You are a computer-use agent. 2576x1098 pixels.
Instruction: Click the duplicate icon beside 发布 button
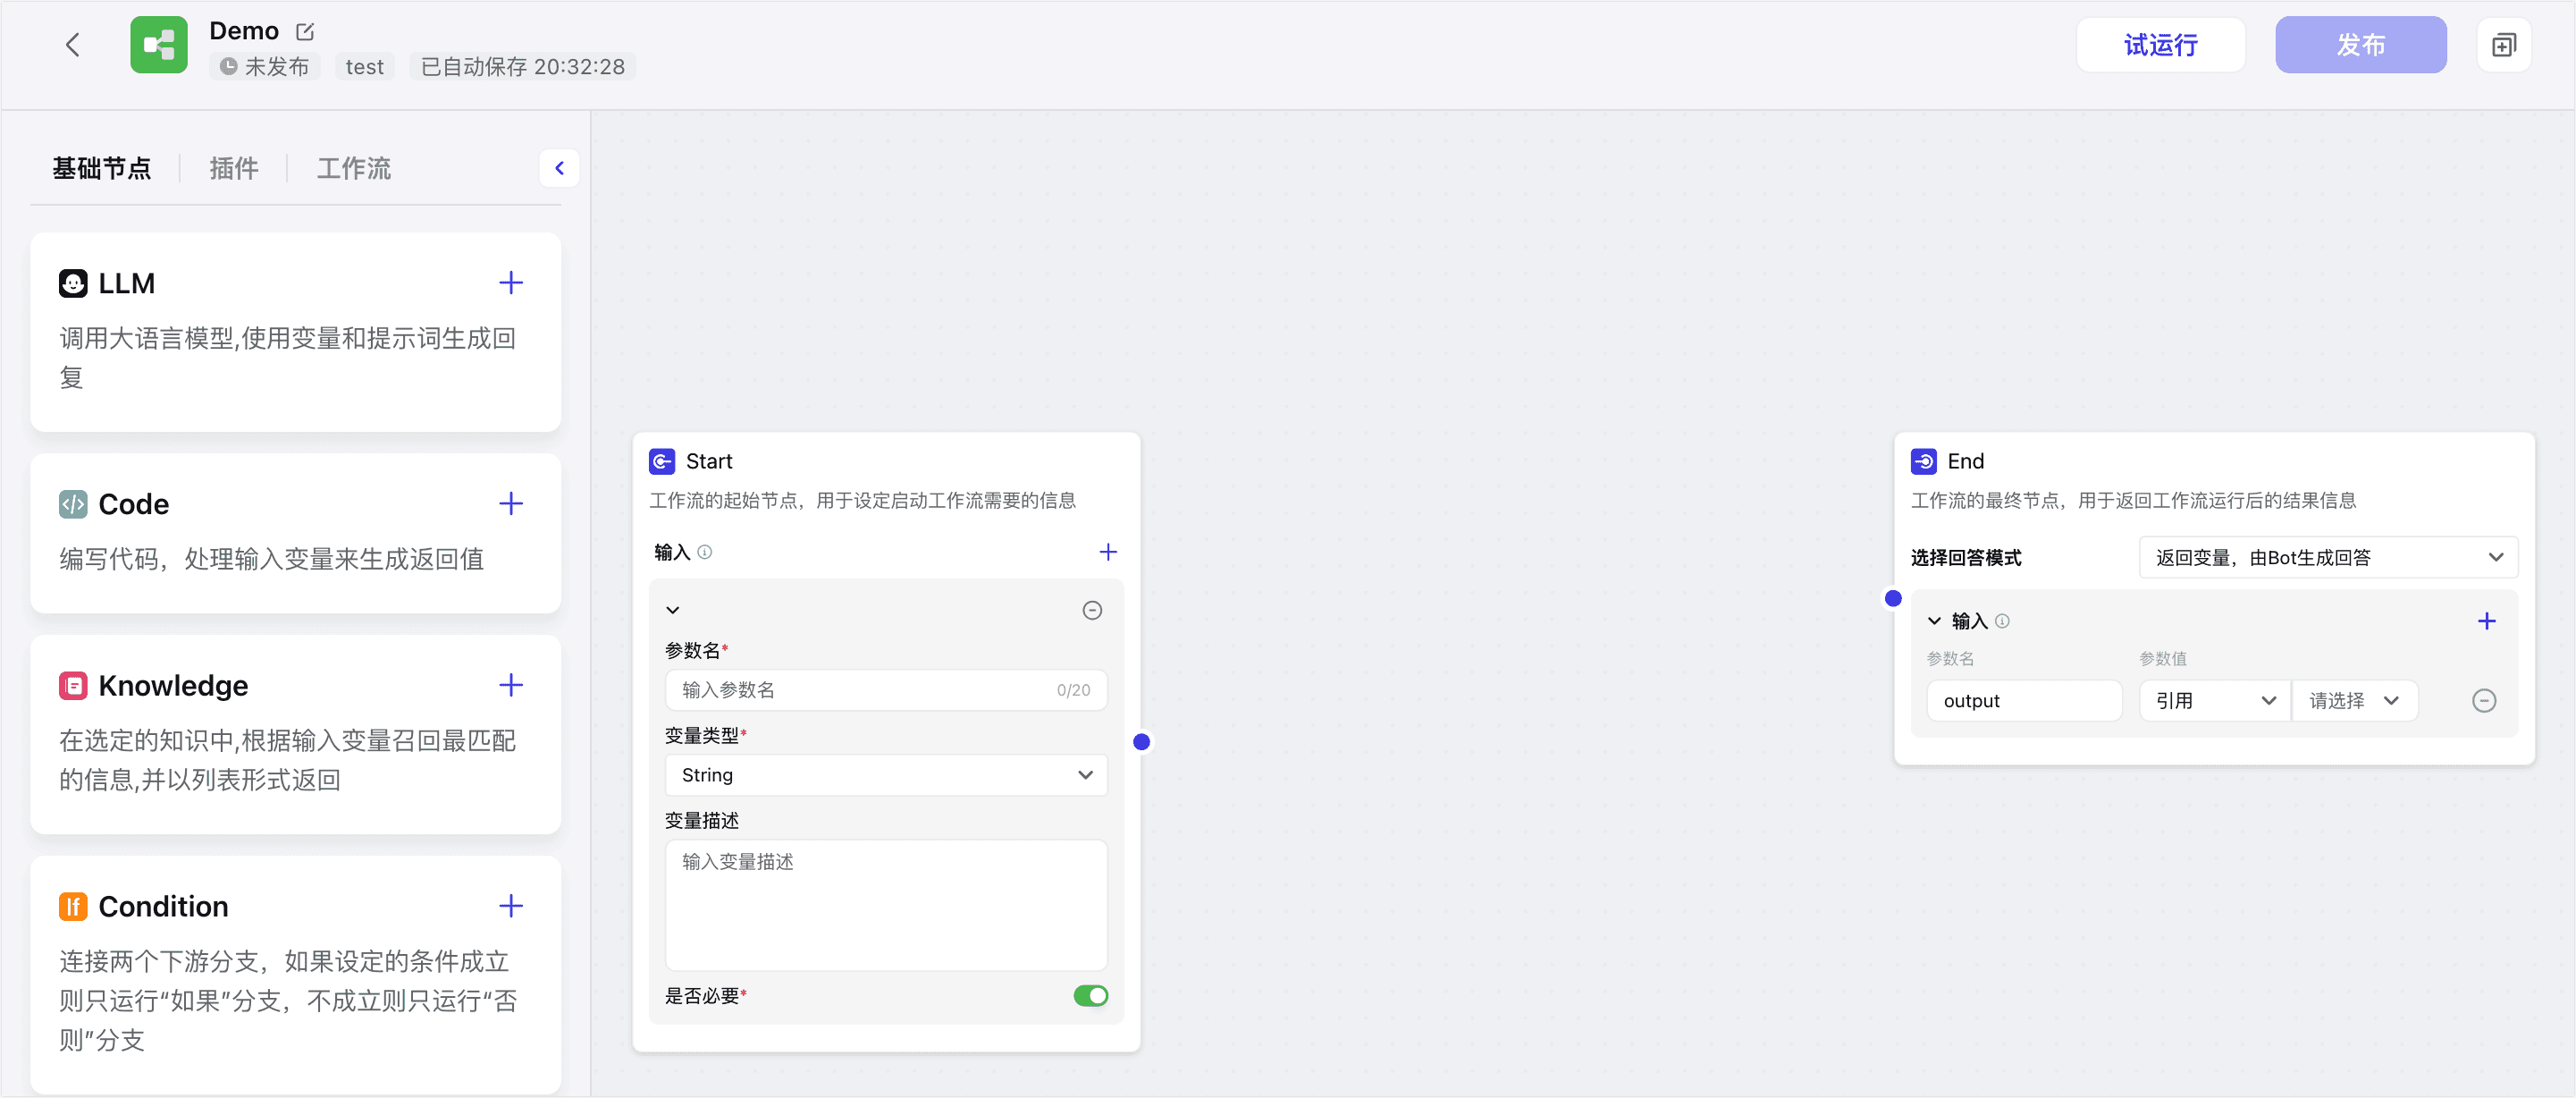pyautogui.click(x=2503, y=45)
